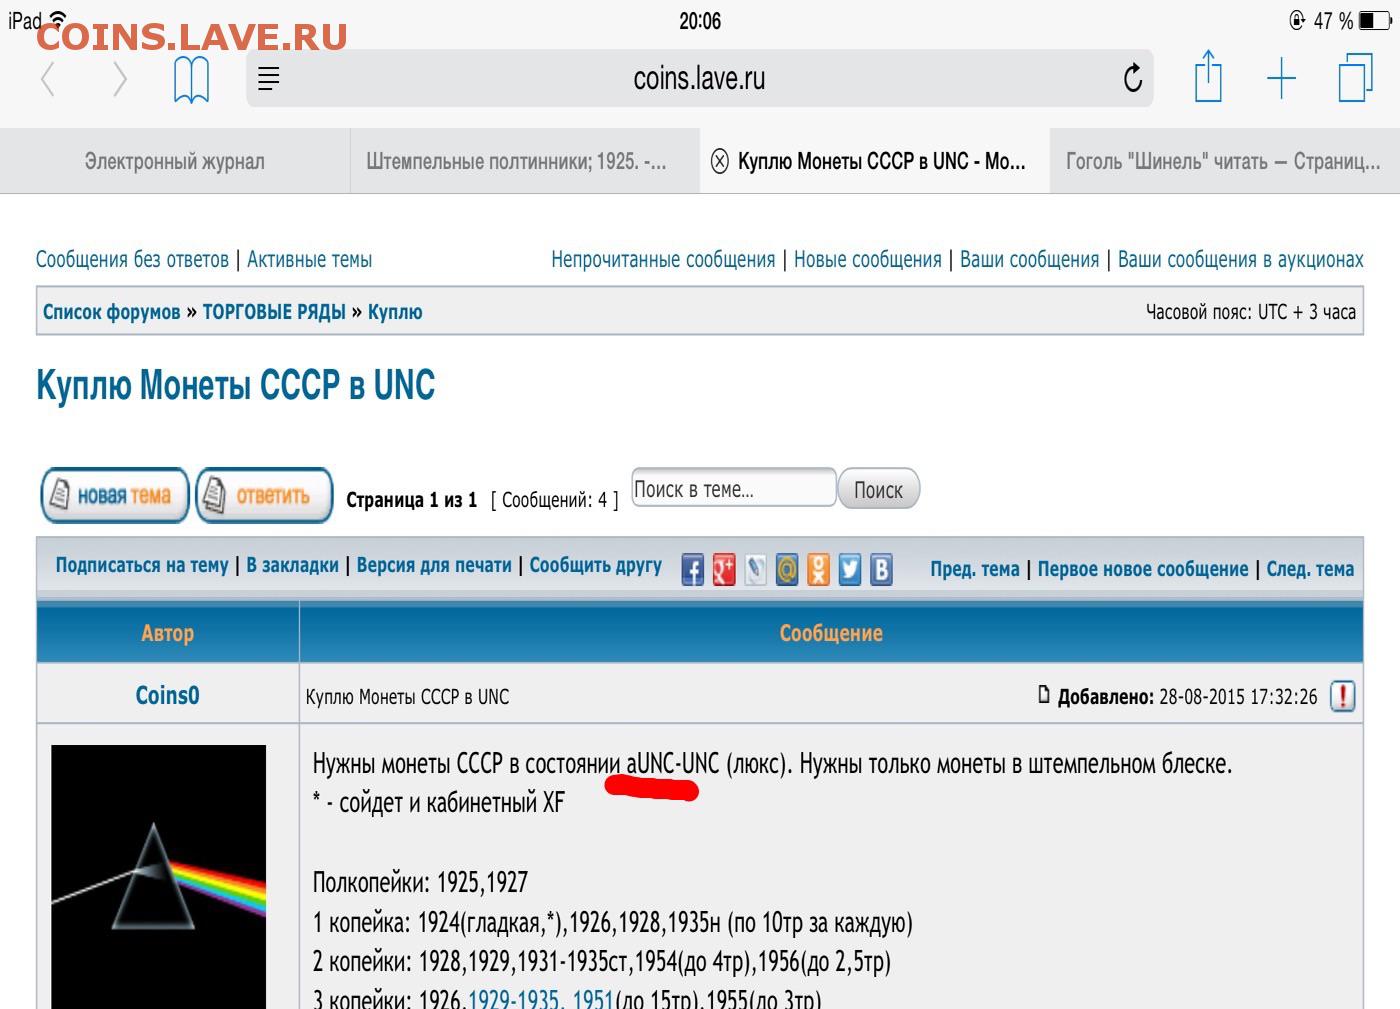Screen dimensions: 1400x1009
Task: Switch to the 'Электронный журнал' tab
Action: tap(175, 161)
